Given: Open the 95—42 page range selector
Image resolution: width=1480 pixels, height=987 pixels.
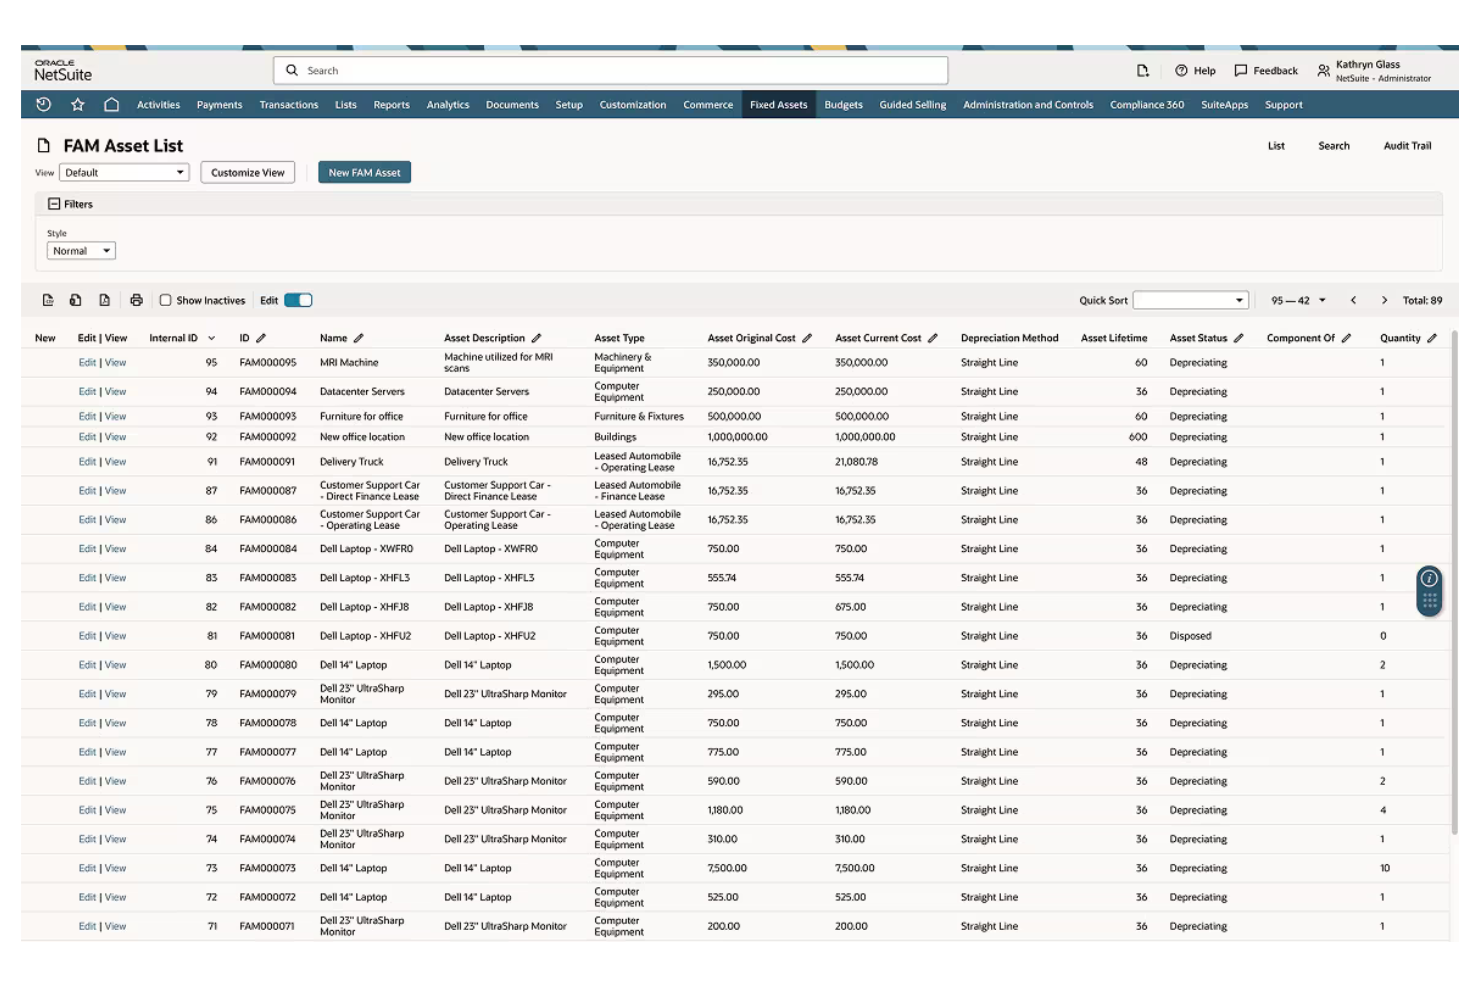Looking at the screenshot, I should (x=1296, y=299).
